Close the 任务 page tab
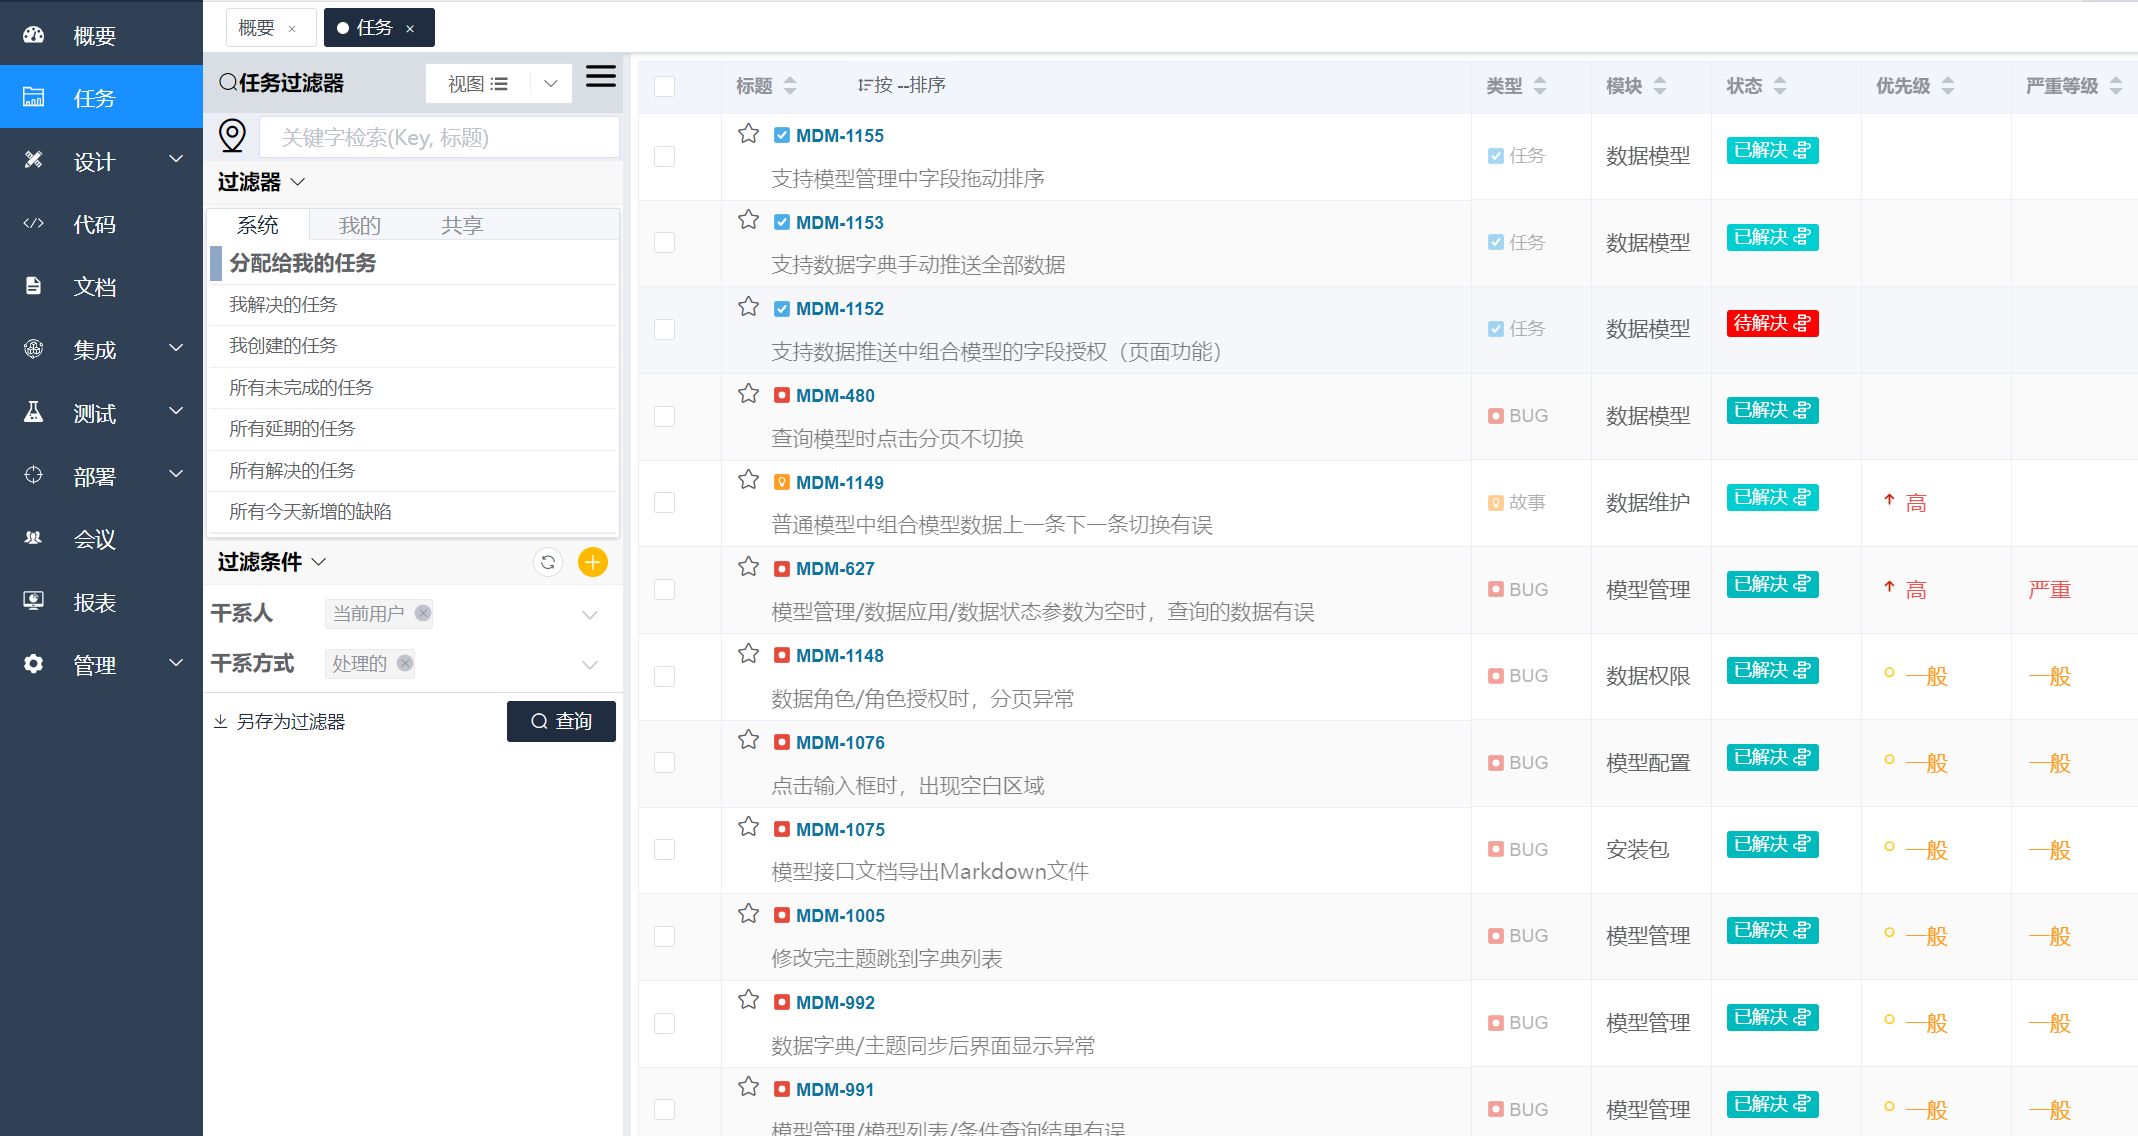The image size is (2138, 1136). 410,29
